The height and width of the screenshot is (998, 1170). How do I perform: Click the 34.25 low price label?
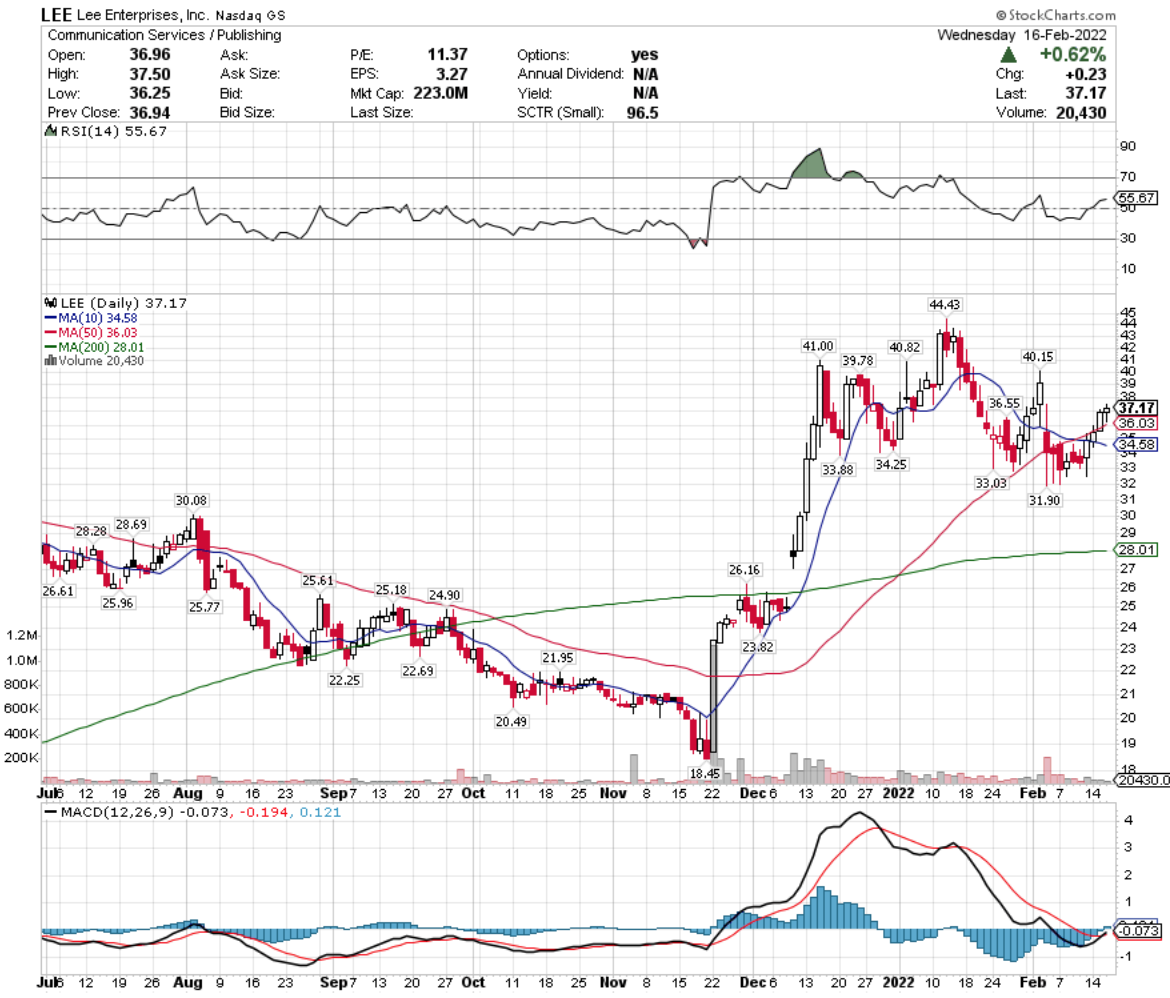point(891,464)
